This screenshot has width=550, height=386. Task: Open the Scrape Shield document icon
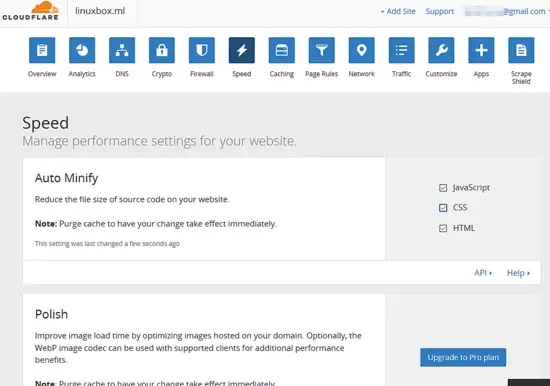[521, 50]
